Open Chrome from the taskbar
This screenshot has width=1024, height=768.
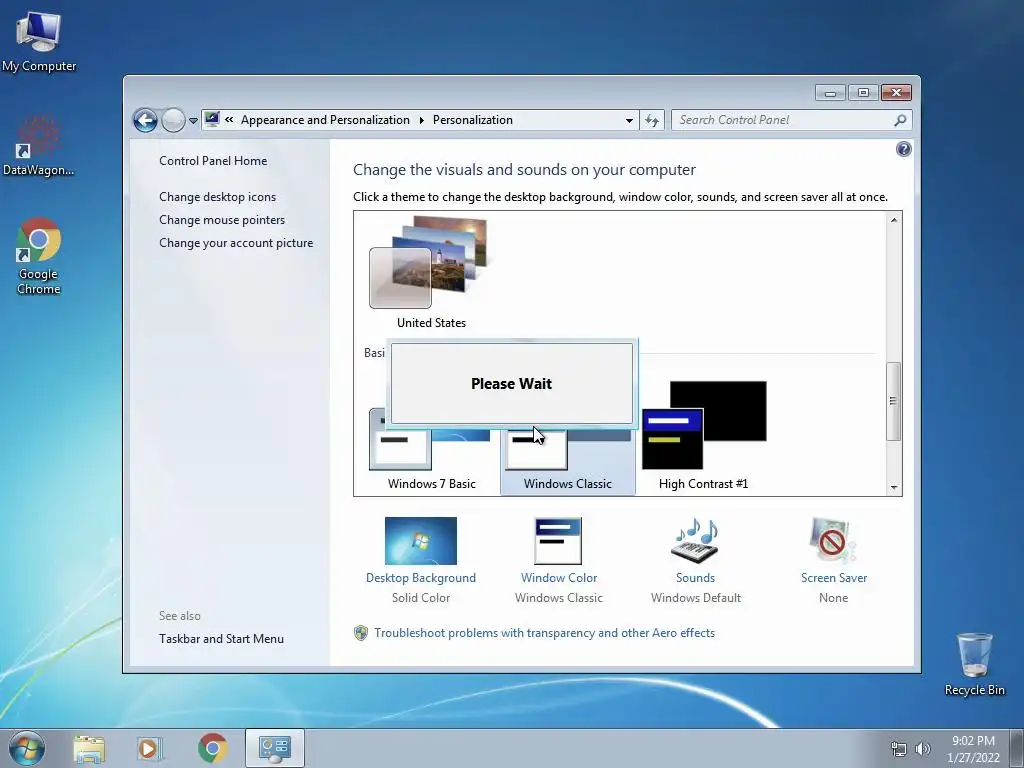(212, 748)
